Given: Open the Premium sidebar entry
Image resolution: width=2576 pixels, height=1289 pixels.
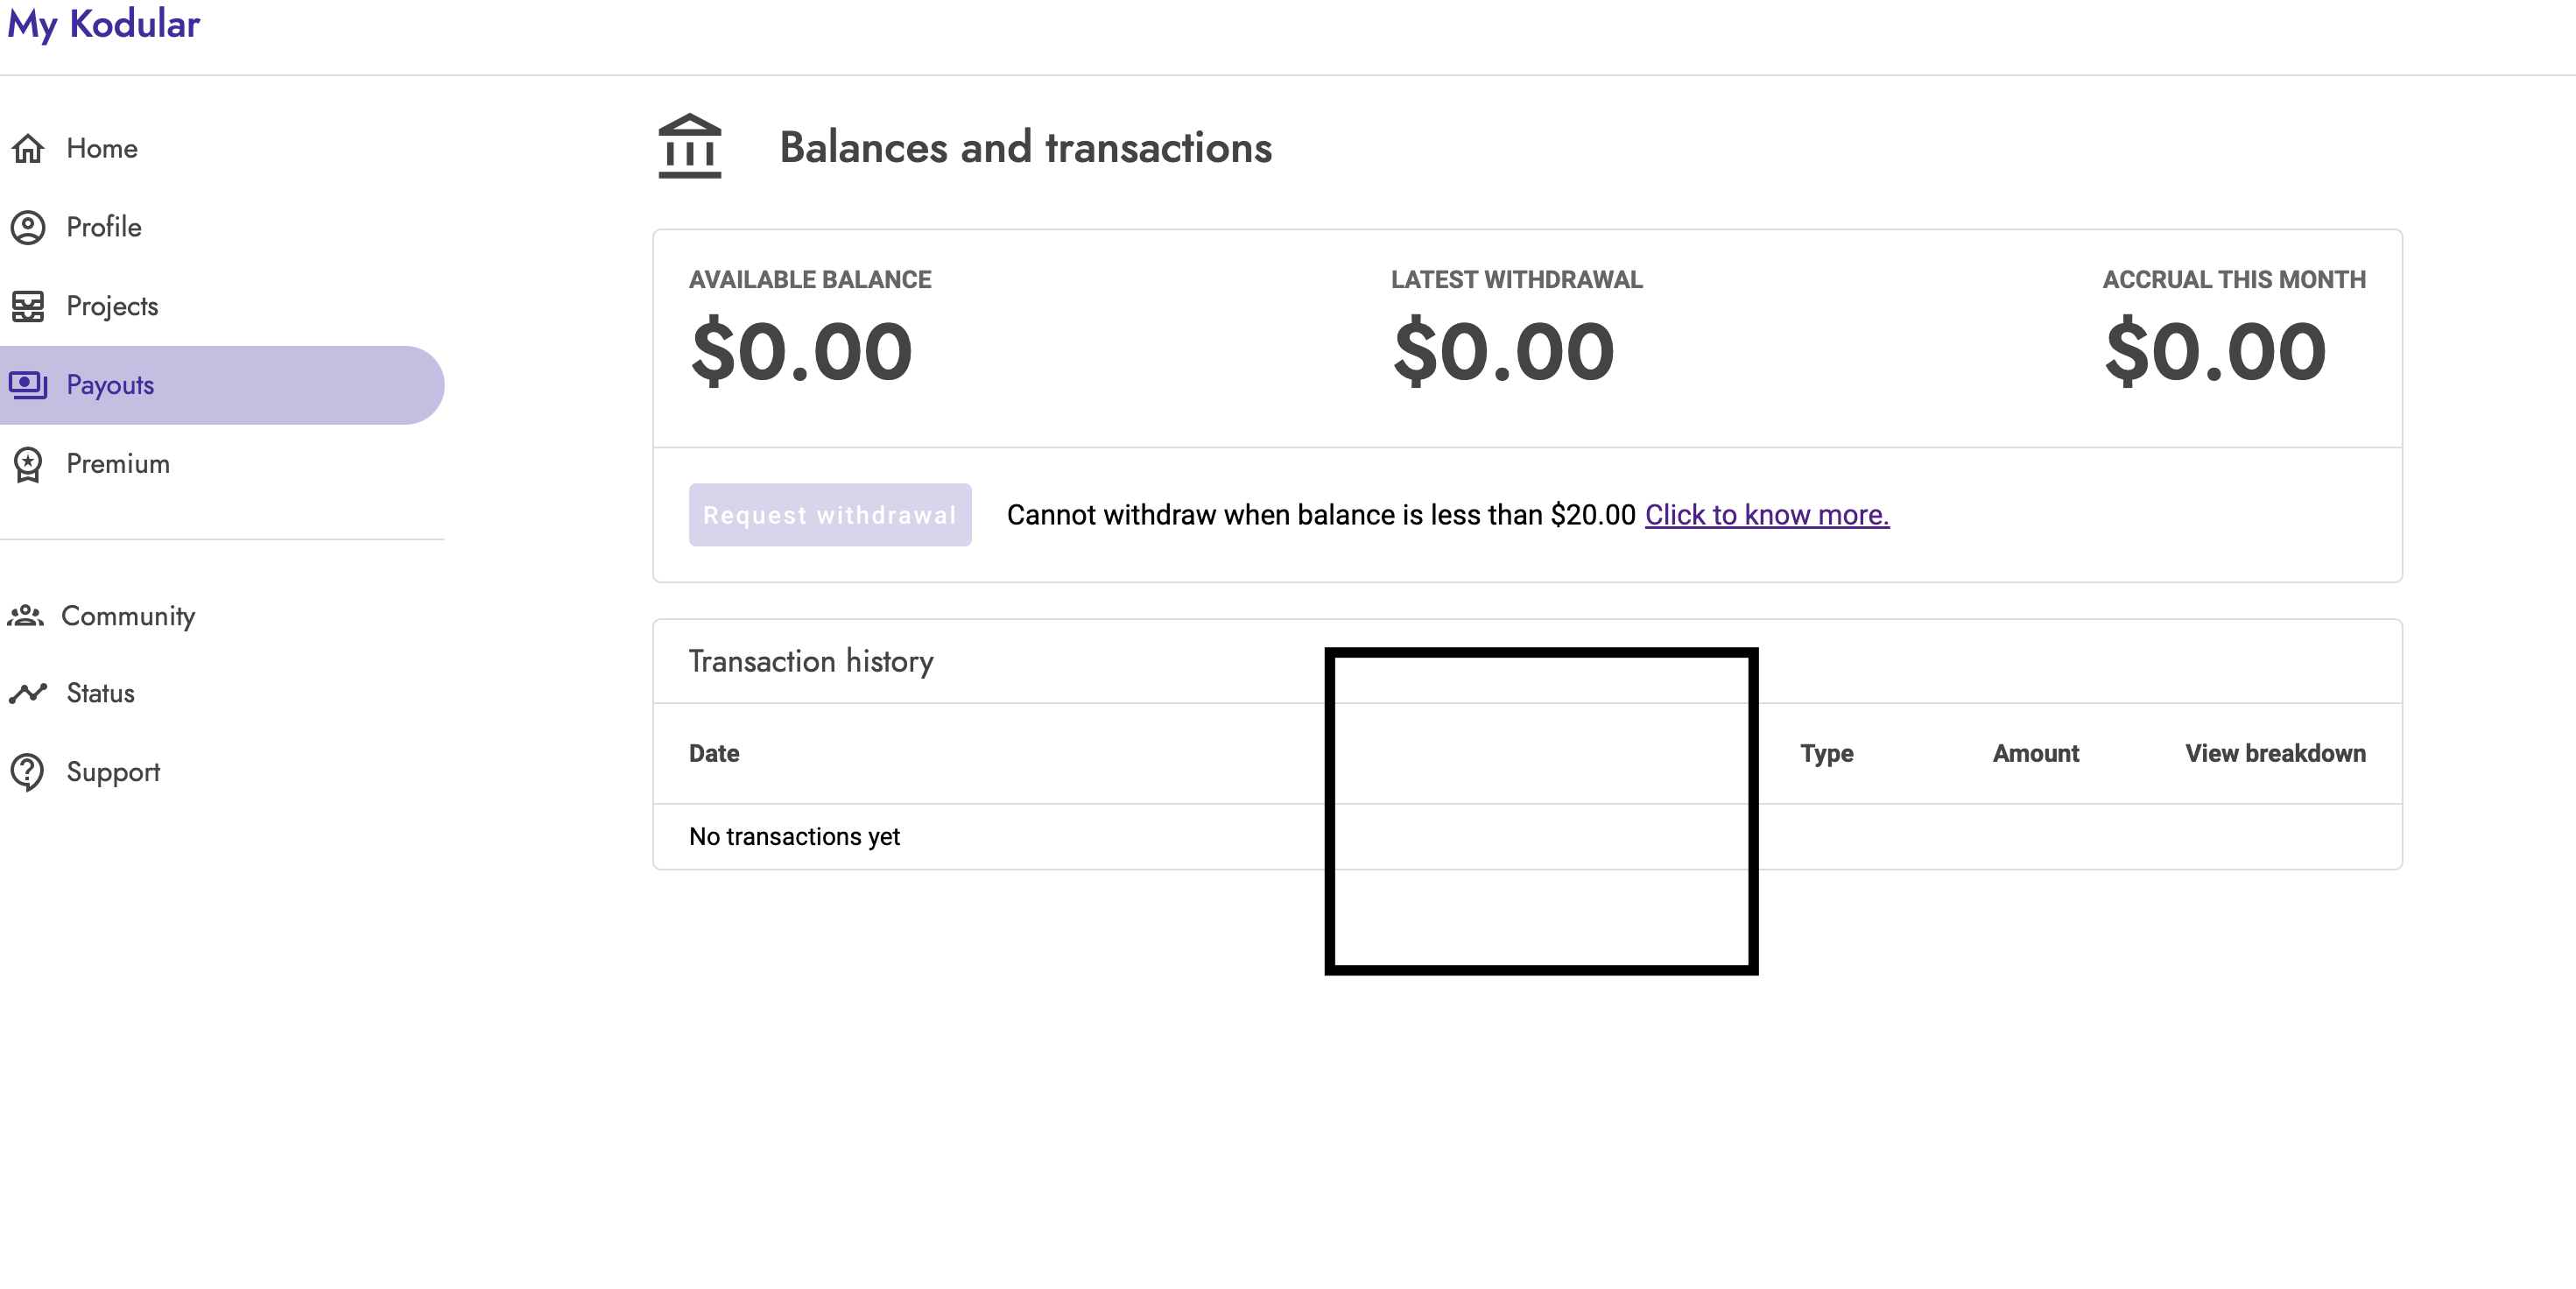Looking at the screenshot, I should coord(118,464).
